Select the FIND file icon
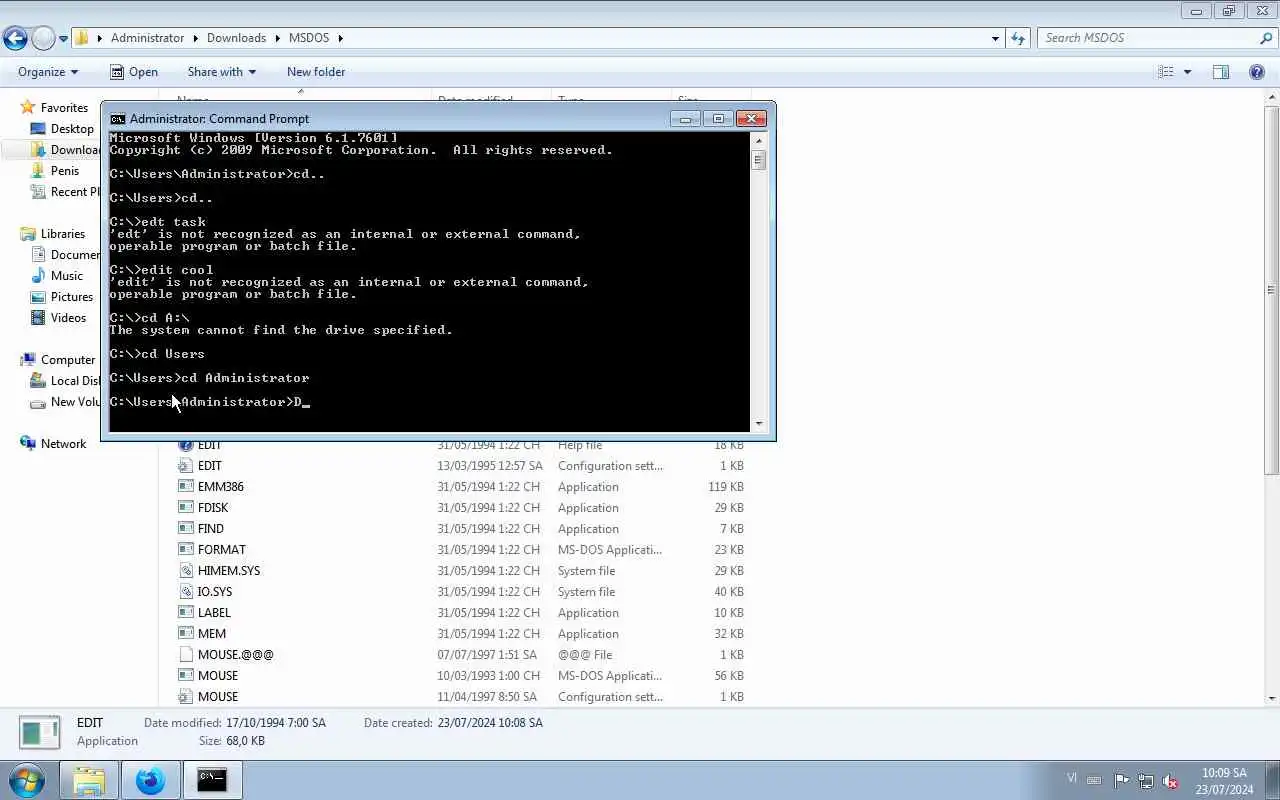Viewport: 1280px width, 800px height. [185, 529]
